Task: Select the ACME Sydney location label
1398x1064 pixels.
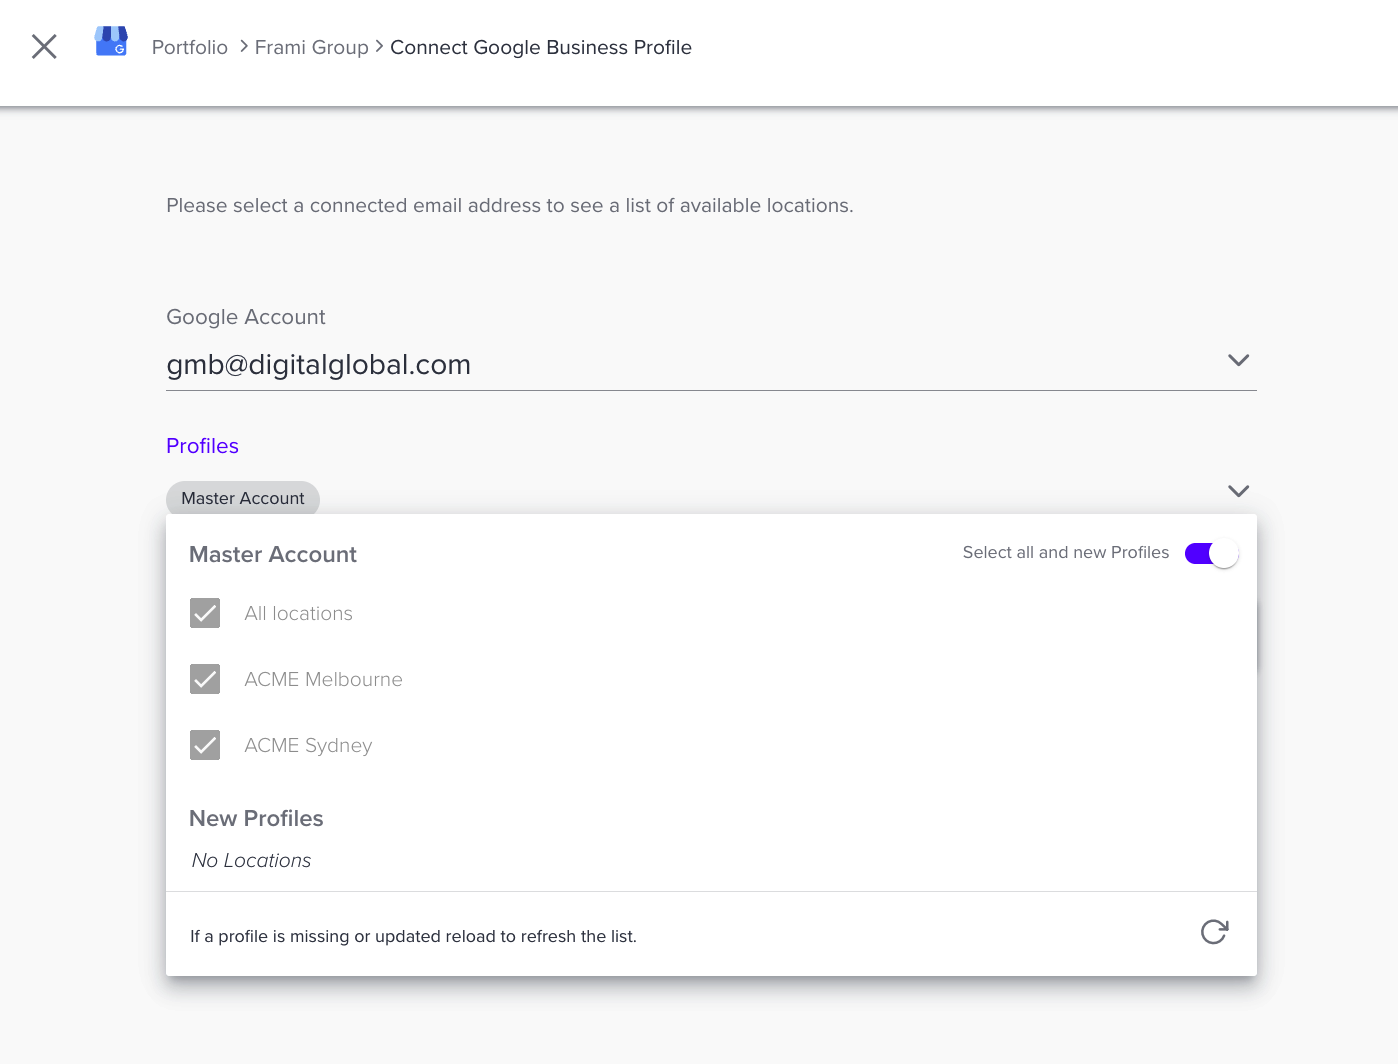Action: tap(308, 746)
